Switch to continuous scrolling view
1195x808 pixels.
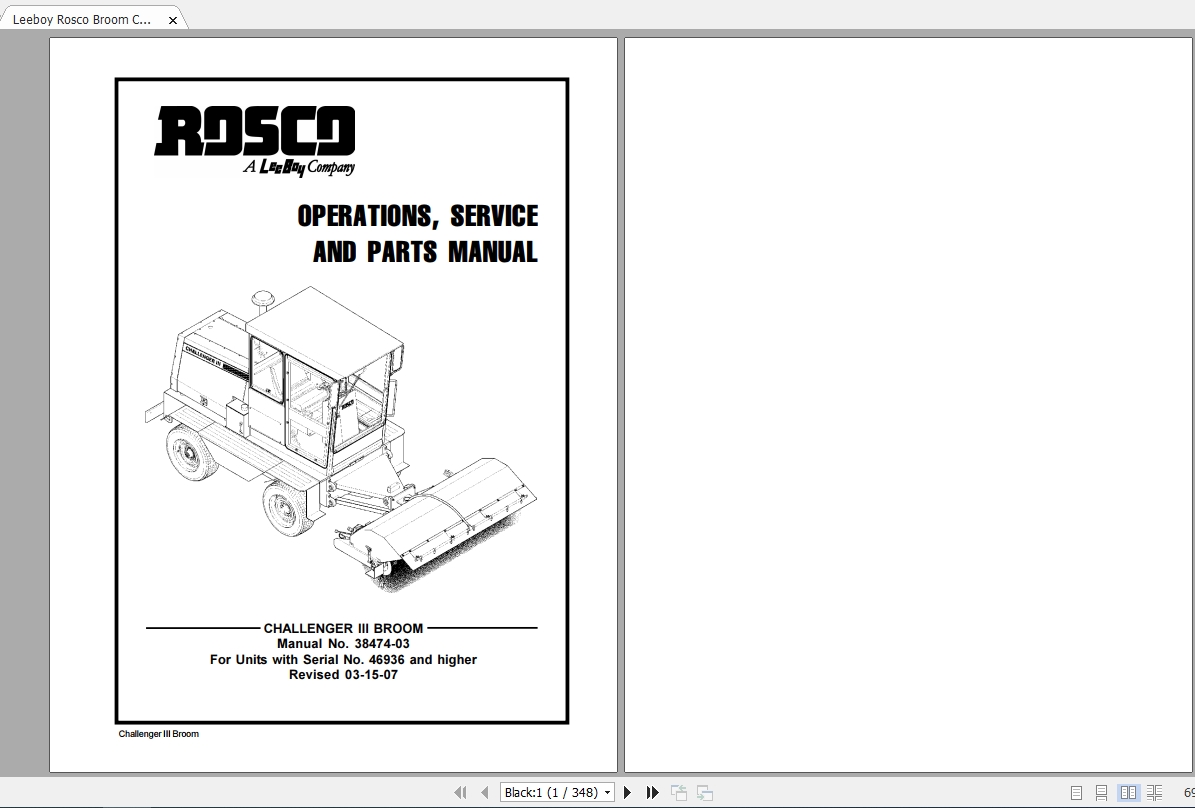tap(1101, 793)
